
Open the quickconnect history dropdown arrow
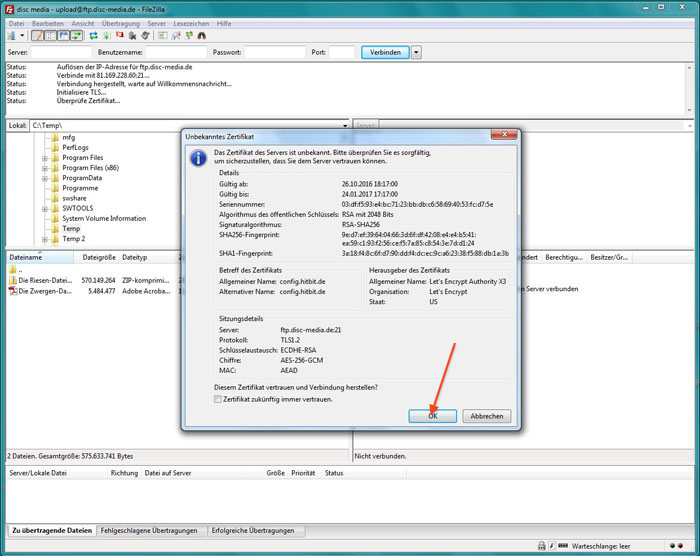[416, 52]
